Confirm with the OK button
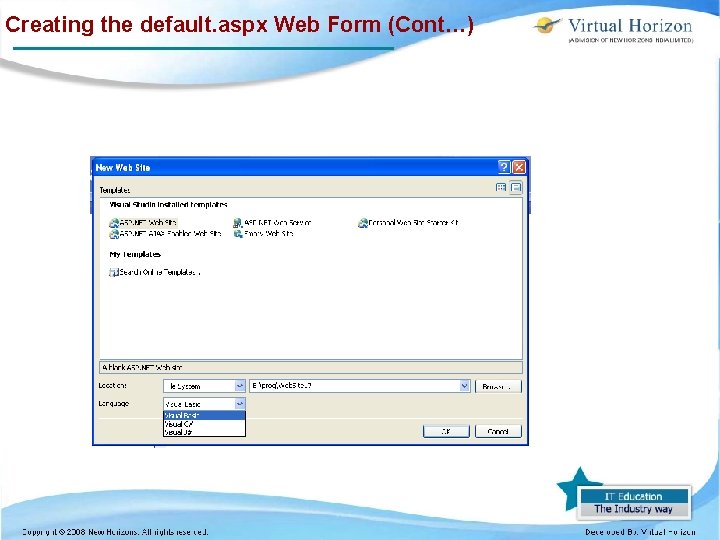The height and width of the screenshot is (540, 720). pyautogui.click(x=446, y=431)
